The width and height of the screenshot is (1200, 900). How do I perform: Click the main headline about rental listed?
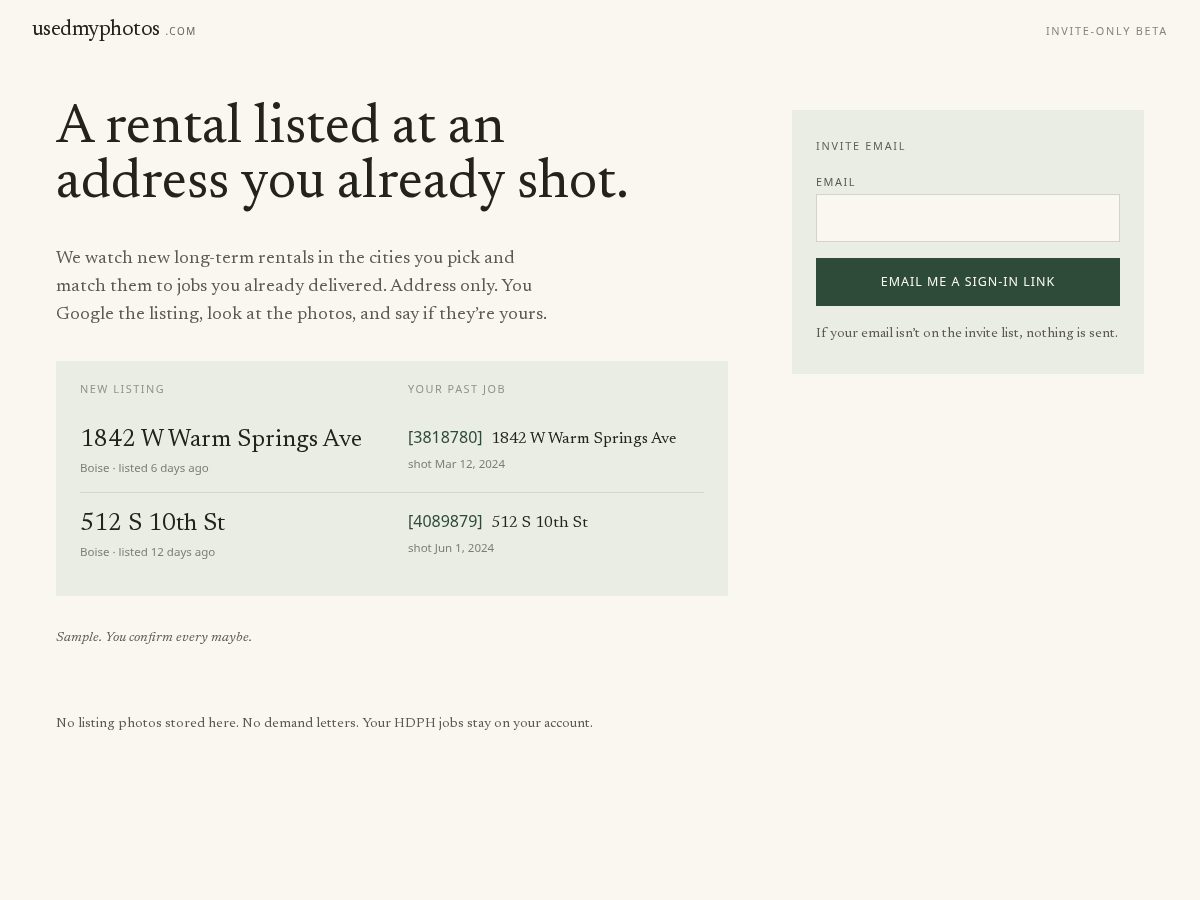coord(342,153)
